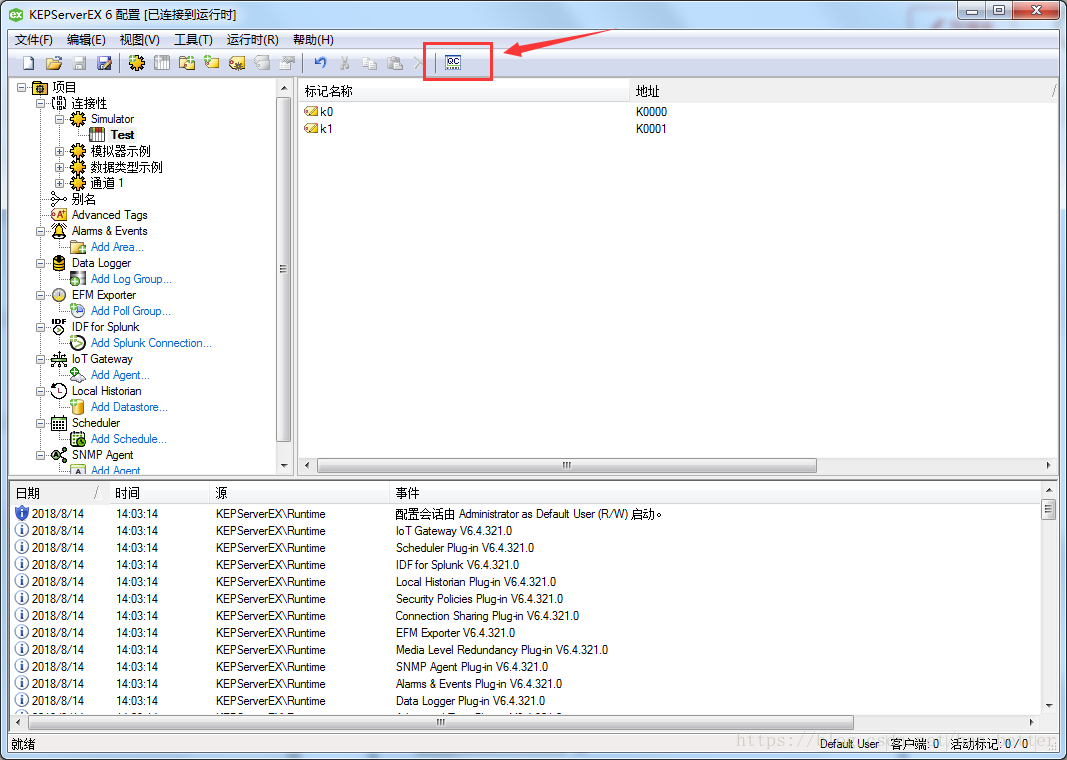Open the 视图(V) menu
Screen dimensions: 1067x760
pyautogui.click(x=139, y=39)
